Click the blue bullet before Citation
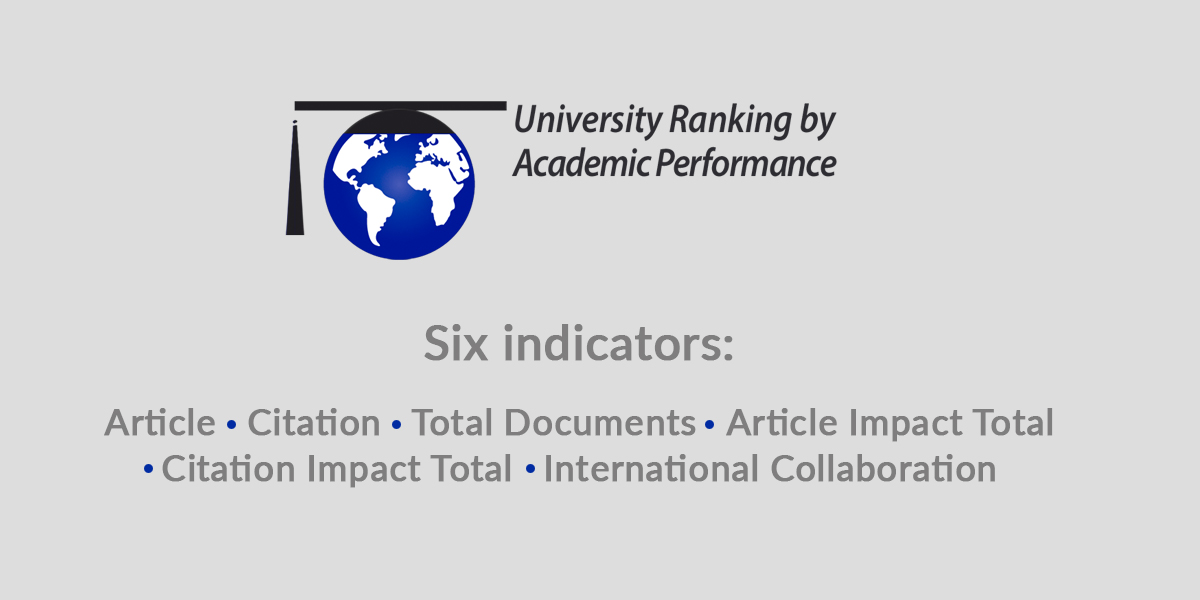Viewport: 1200px width, 600px height. coord(232,425)
